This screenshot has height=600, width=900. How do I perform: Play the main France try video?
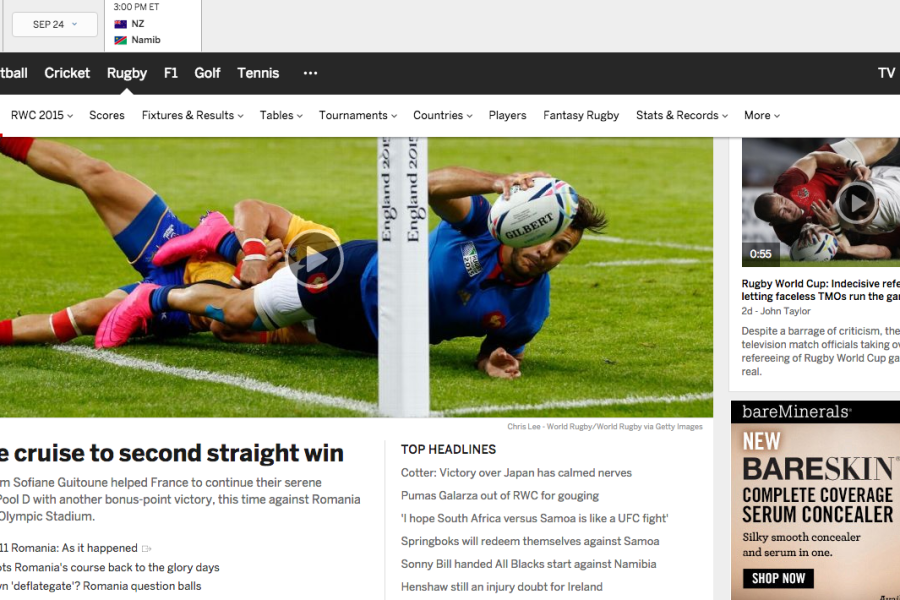pyautogui.click(x=315, y=261)
